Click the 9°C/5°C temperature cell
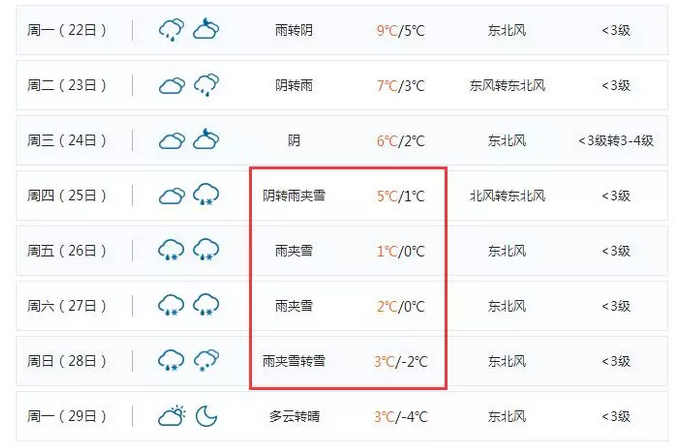 pos(401,30)
